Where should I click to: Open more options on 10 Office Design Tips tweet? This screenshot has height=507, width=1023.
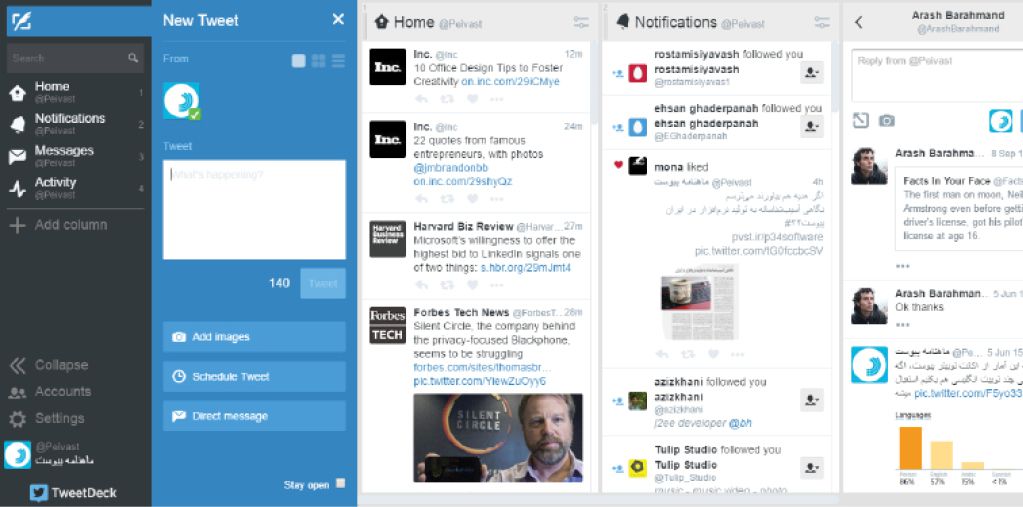[x=496, y=99]
